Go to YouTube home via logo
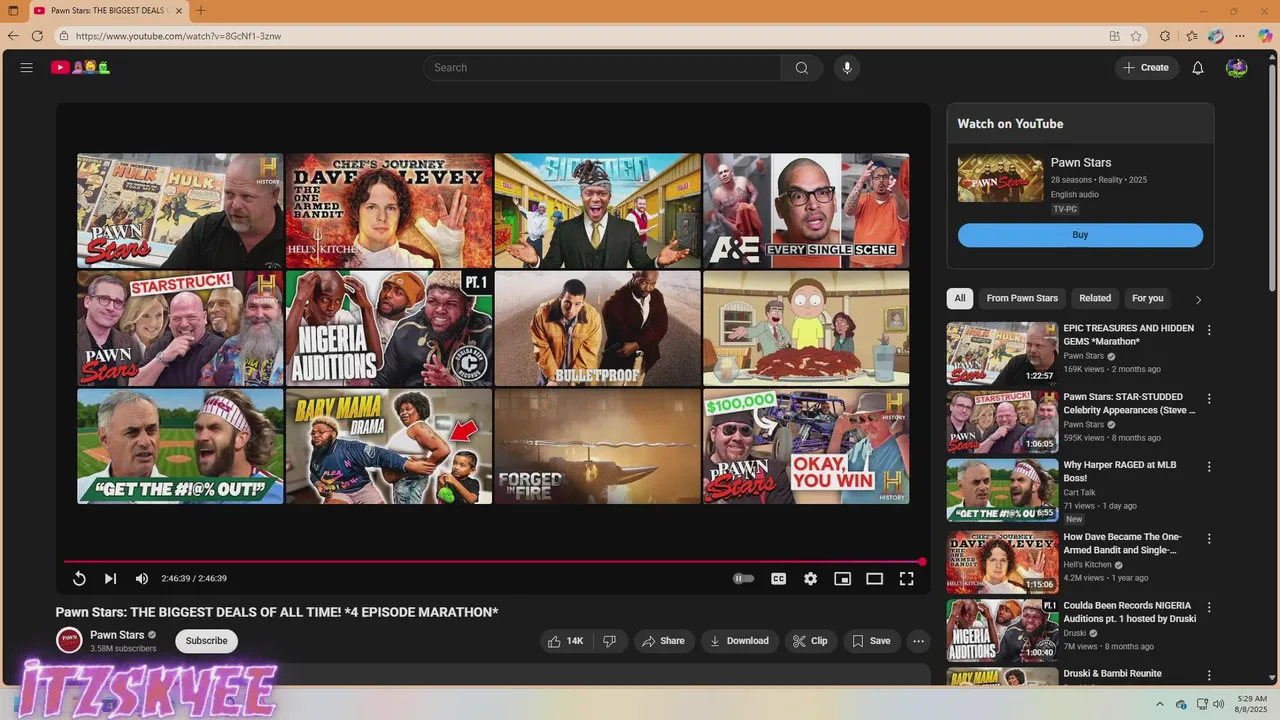Screen dimensions: 1280x720 click(80, 68)
